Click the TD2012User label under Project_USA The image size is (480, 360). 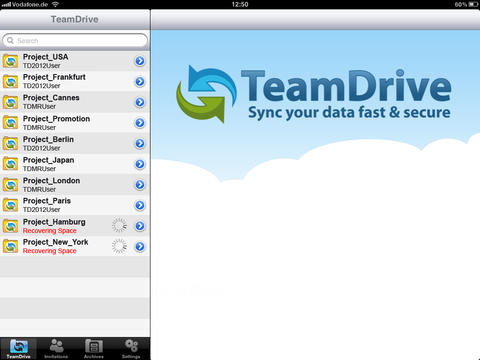[42, 66]
